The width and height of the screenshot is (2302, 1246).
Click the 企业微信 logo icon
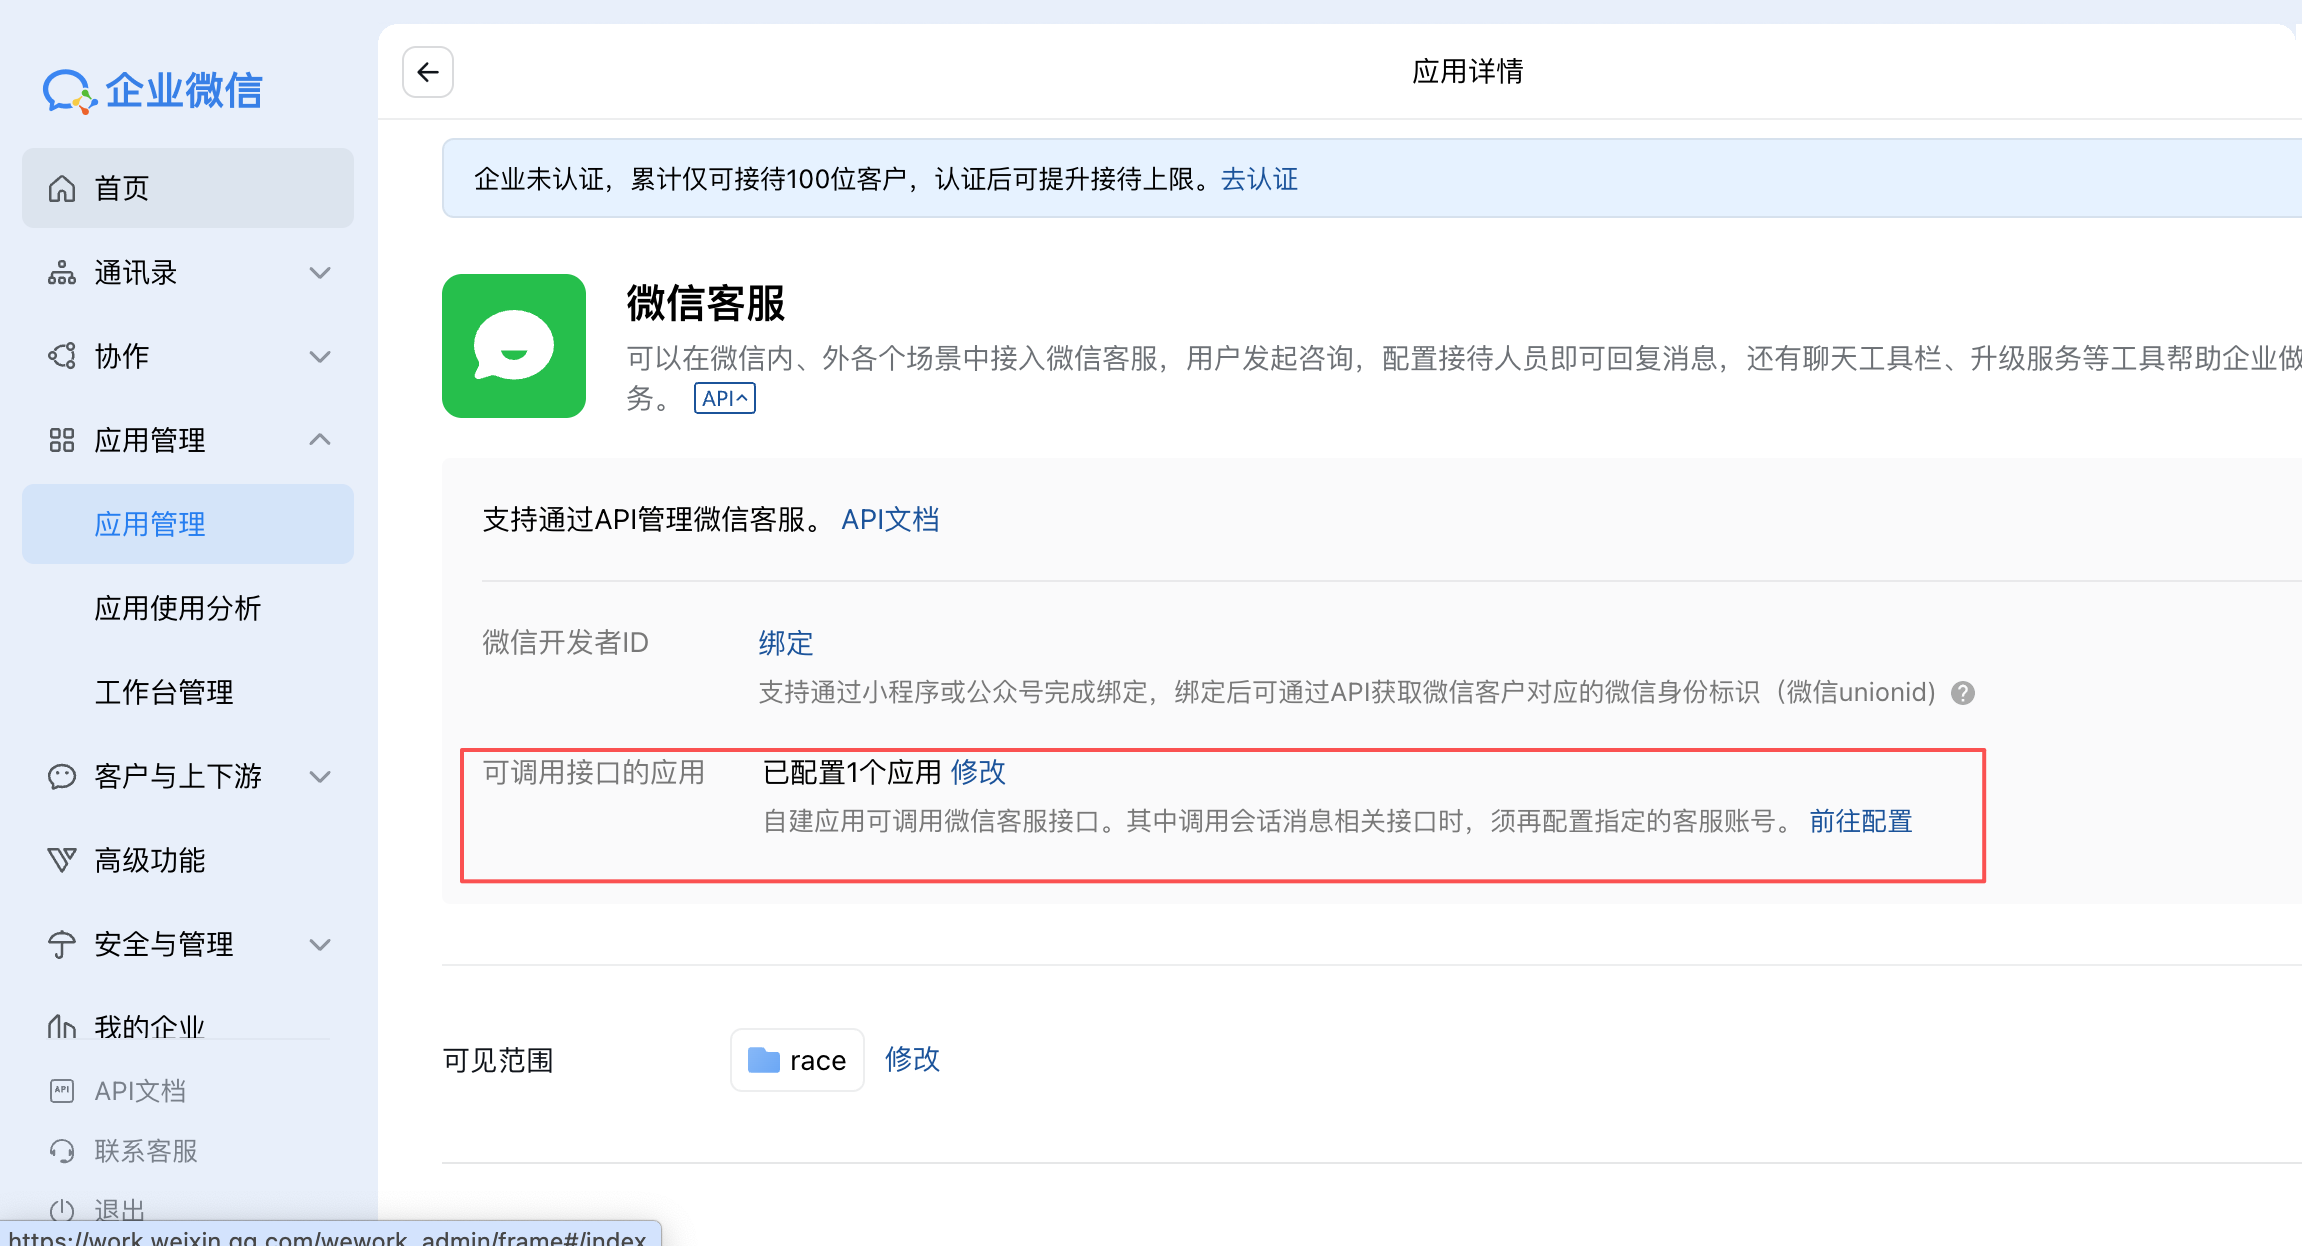click(x=67, y=90)
